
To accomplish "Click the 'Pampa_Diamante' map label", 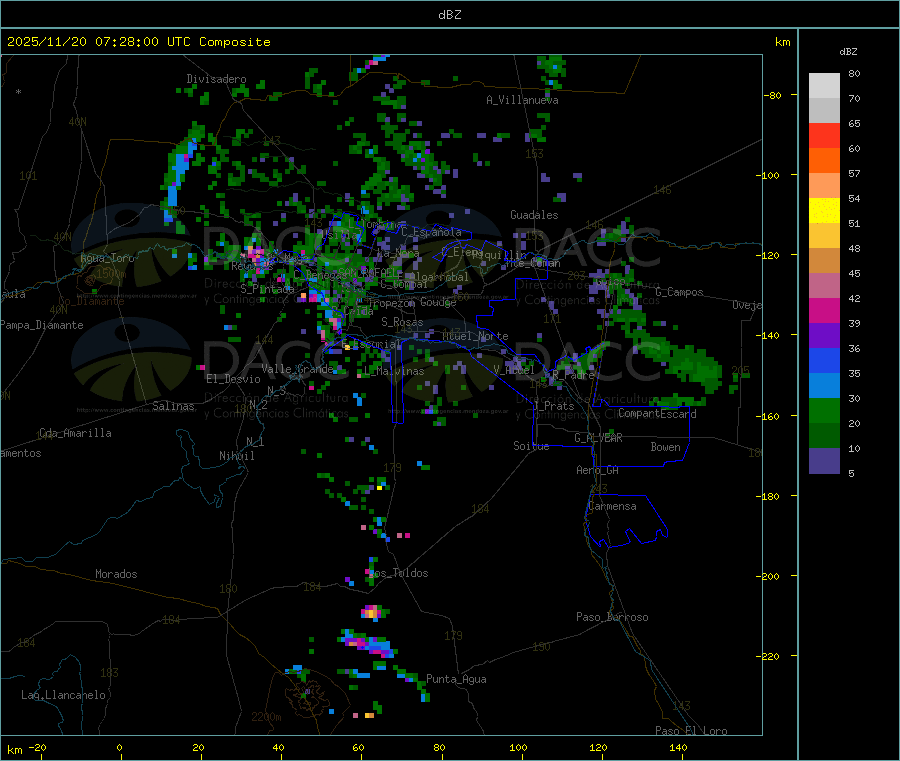I will 42,325.
